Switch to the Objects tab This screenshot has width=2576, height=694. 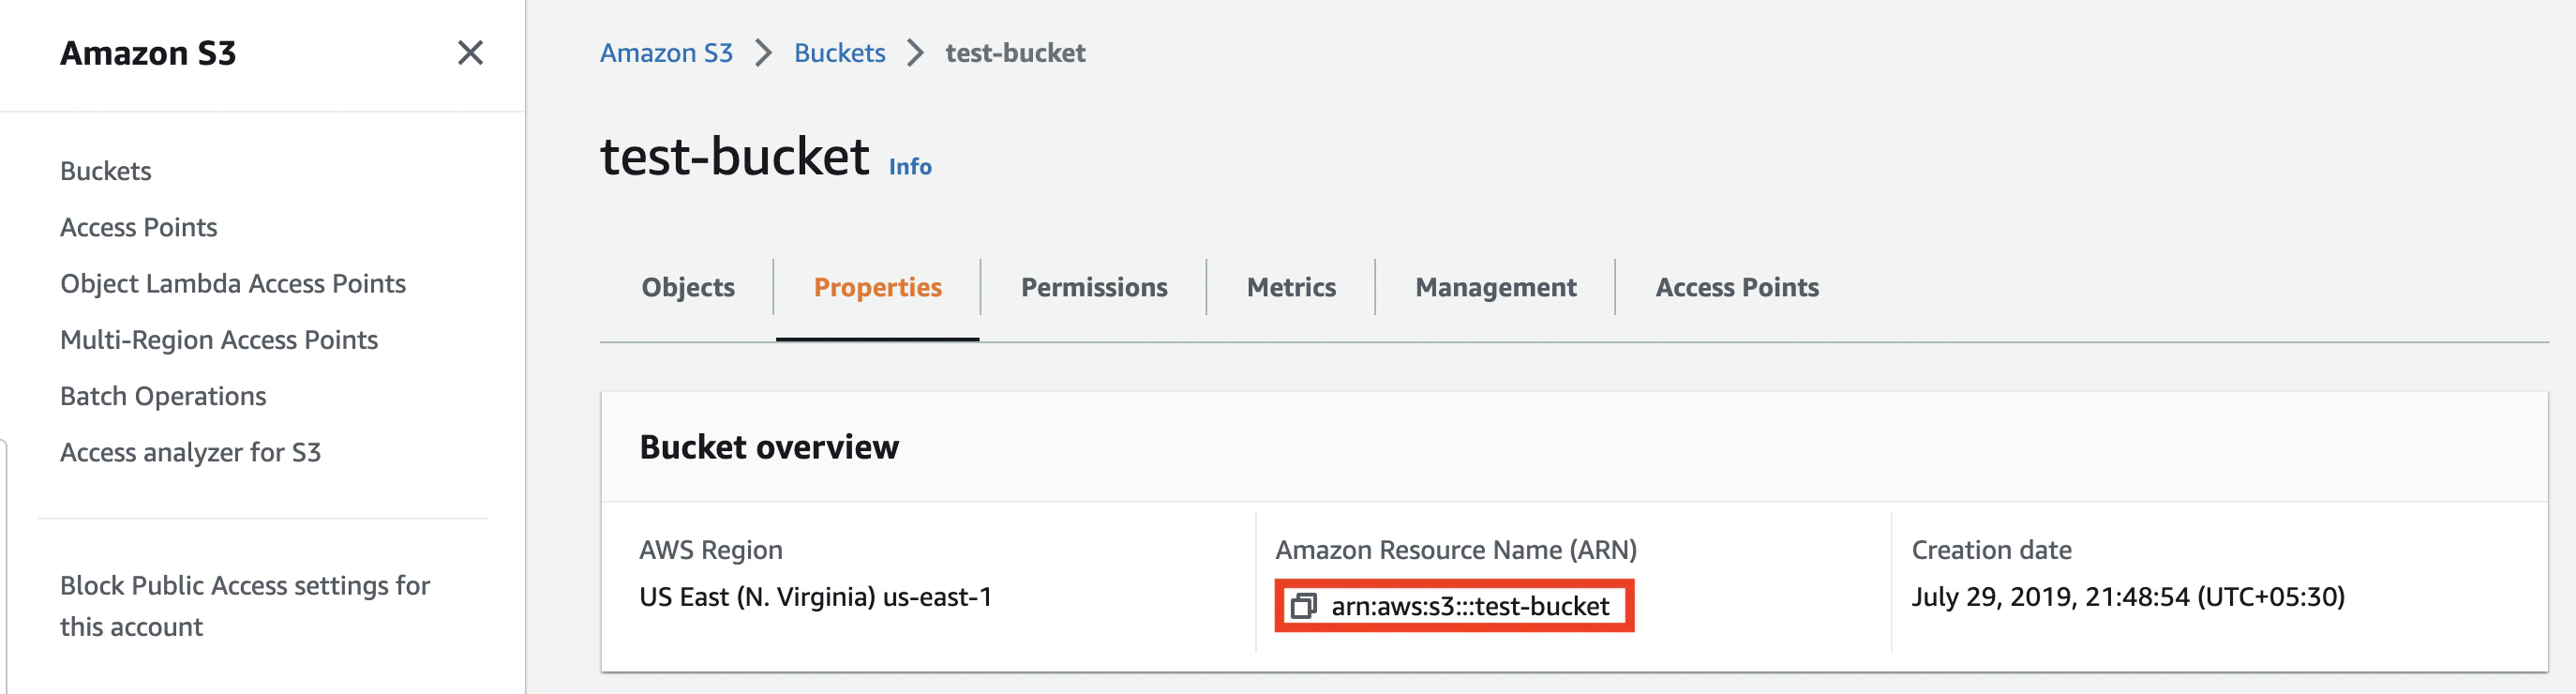(687, 287)
